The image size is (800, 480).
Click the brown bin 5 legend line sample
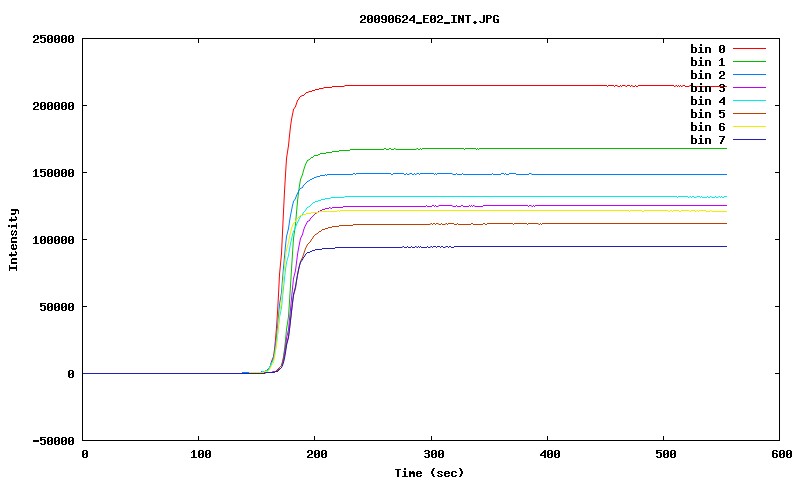(749, 114)
